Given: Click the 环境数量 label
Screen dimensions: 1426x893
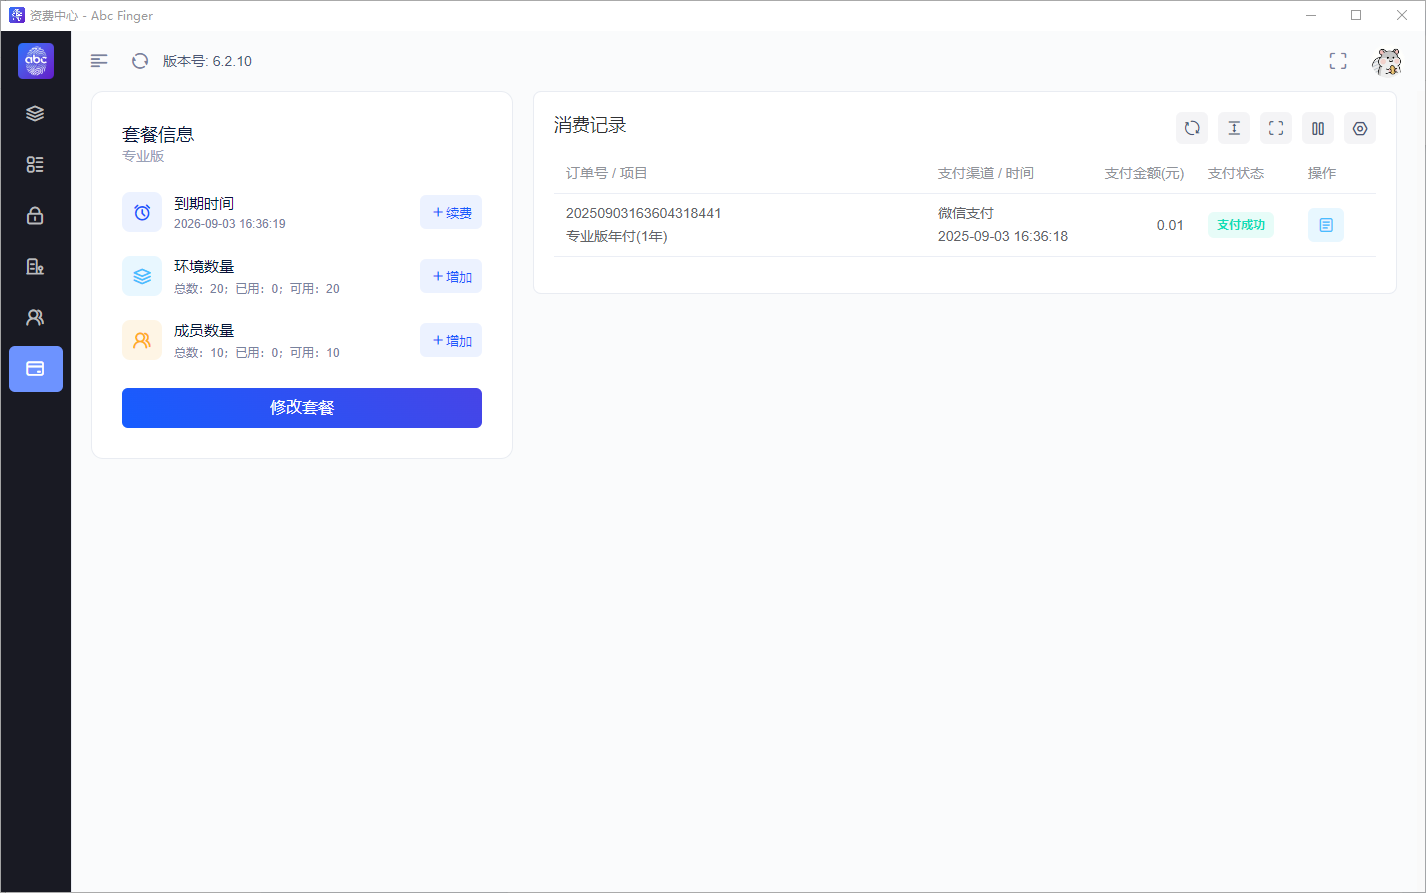Looking at the screenshot, I should (x=204, y=266).
